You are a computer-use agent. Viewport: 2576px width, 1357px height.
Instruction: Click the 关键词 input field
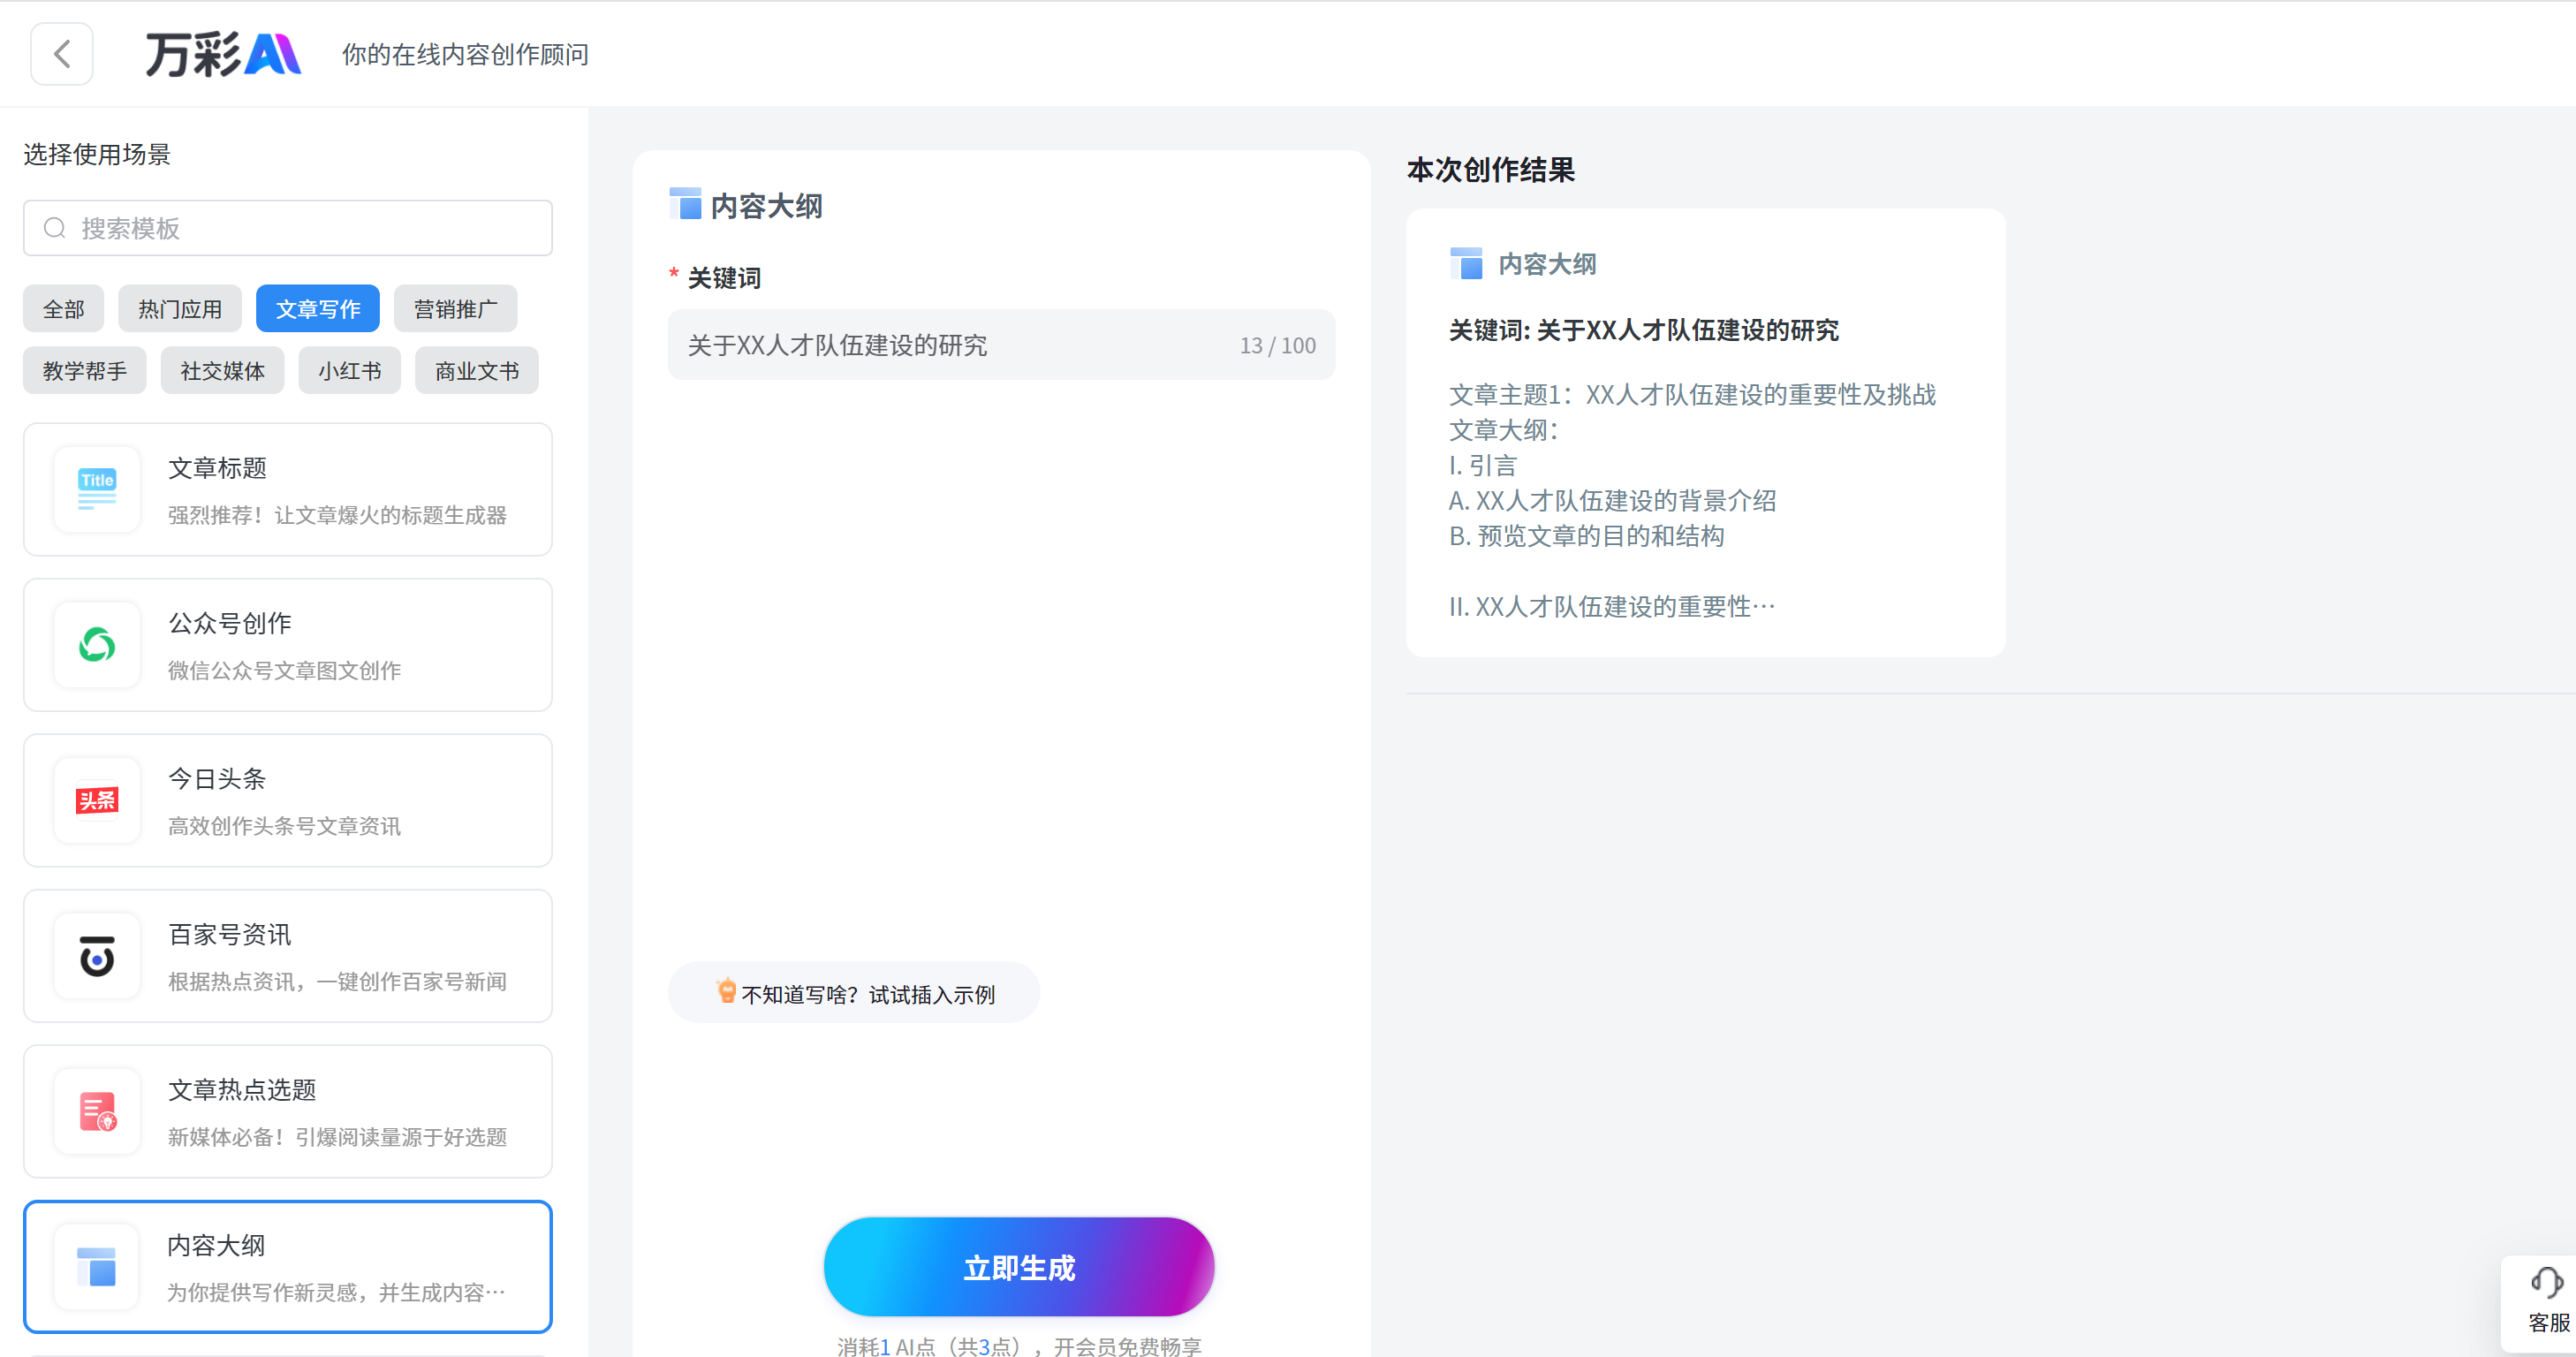(x=1002, y=345)
